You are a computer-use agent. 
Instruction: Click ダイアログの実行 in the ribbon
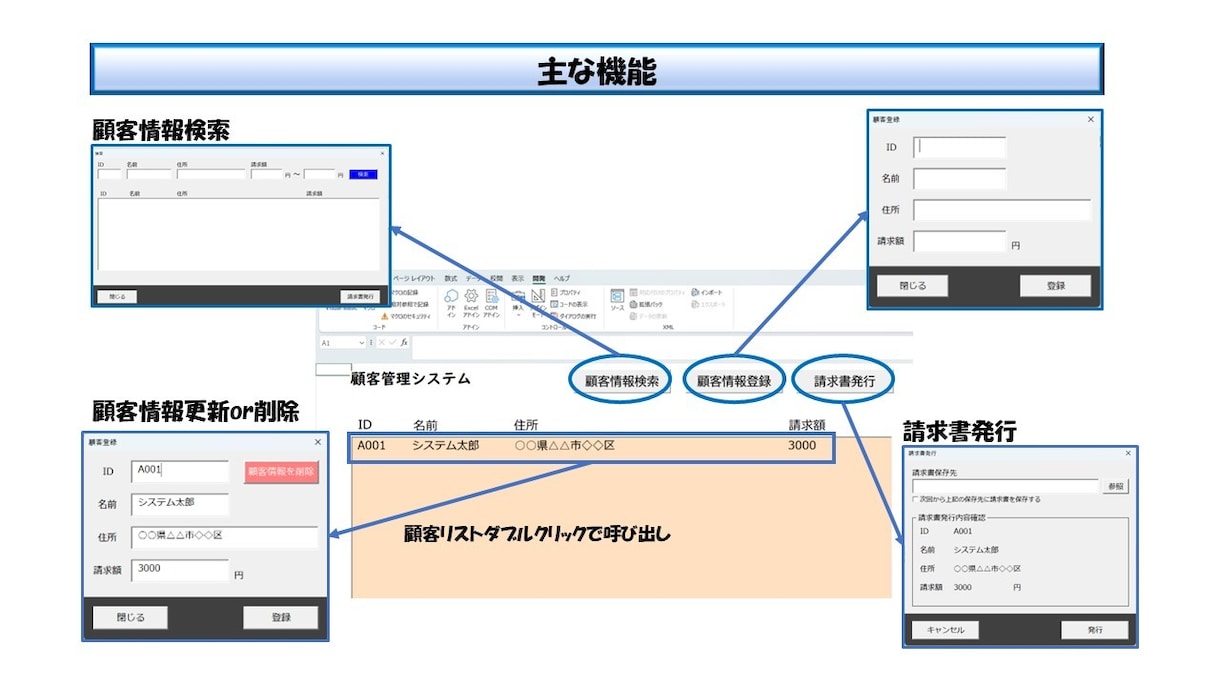[x=573, y=315]
